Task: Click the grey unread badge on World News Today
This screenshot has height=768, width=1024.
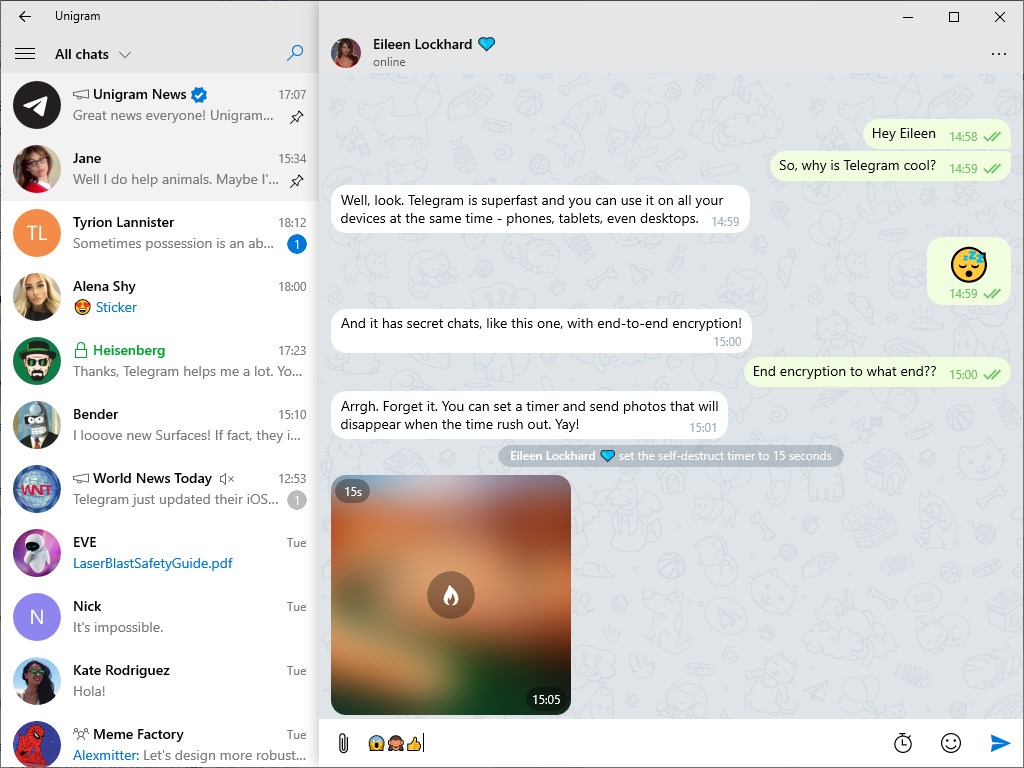Action: click(x=297, y=500)
